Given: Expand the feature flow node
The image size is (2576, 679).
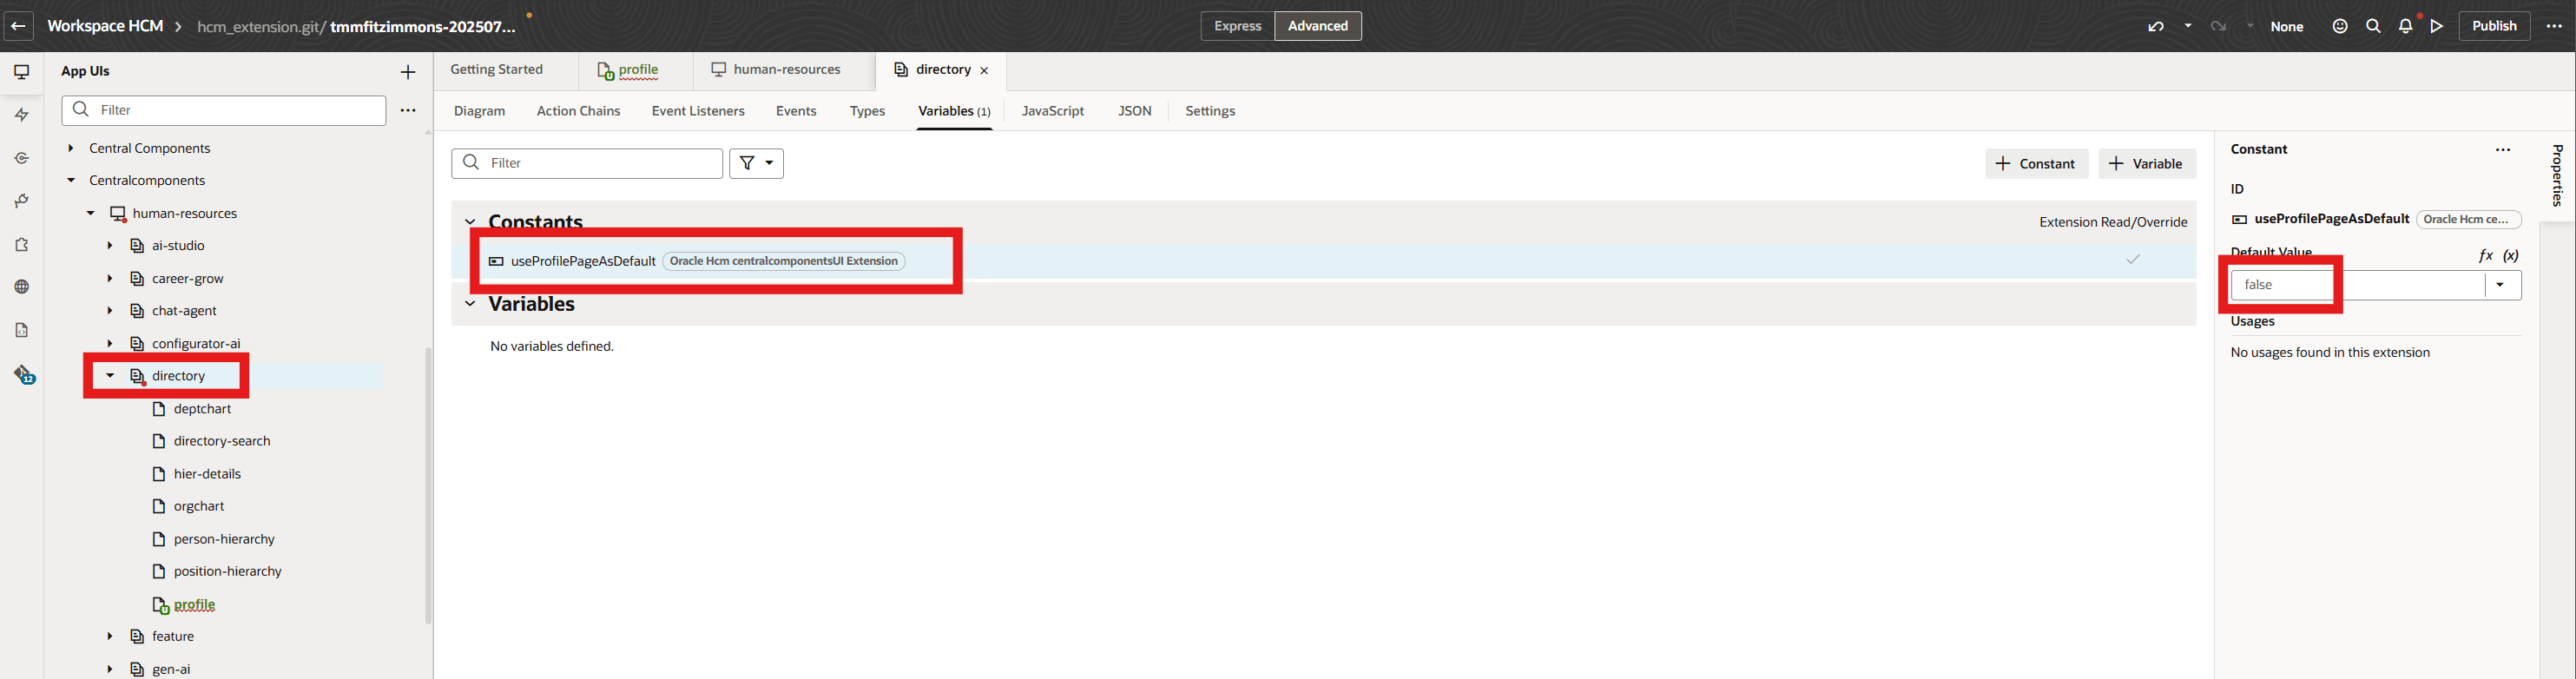Looking at the screenshot, I should click(x=110, y=637).
